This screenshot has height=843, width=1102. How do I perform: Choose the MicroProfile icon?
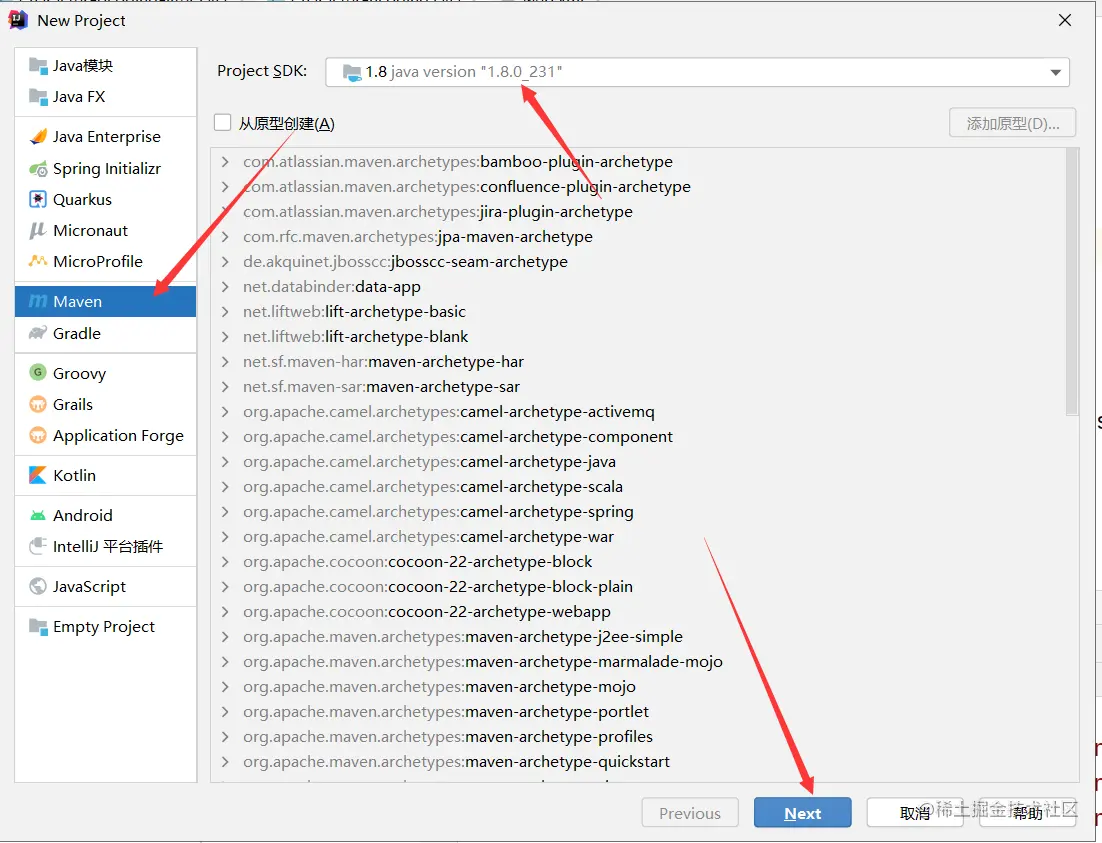[38, 262]
